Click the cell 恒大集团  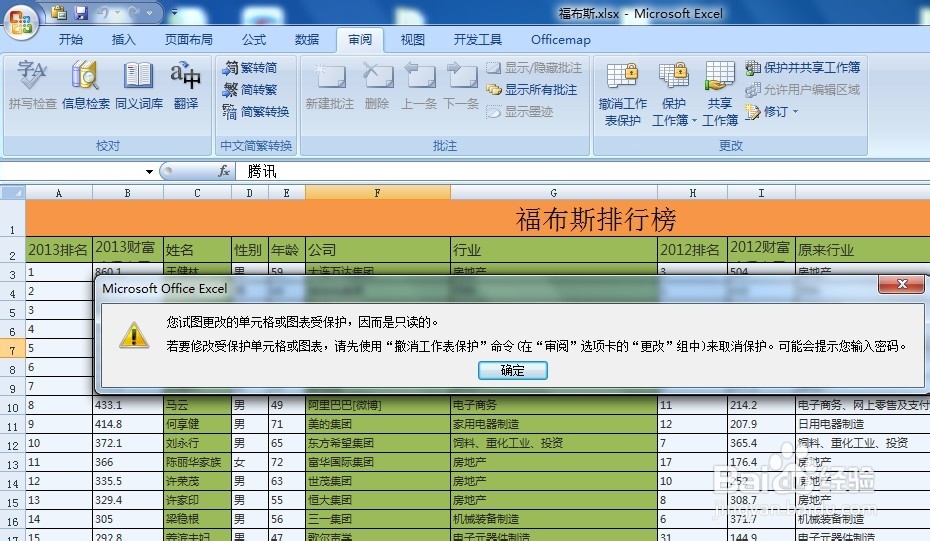click(x=378, y=500)
